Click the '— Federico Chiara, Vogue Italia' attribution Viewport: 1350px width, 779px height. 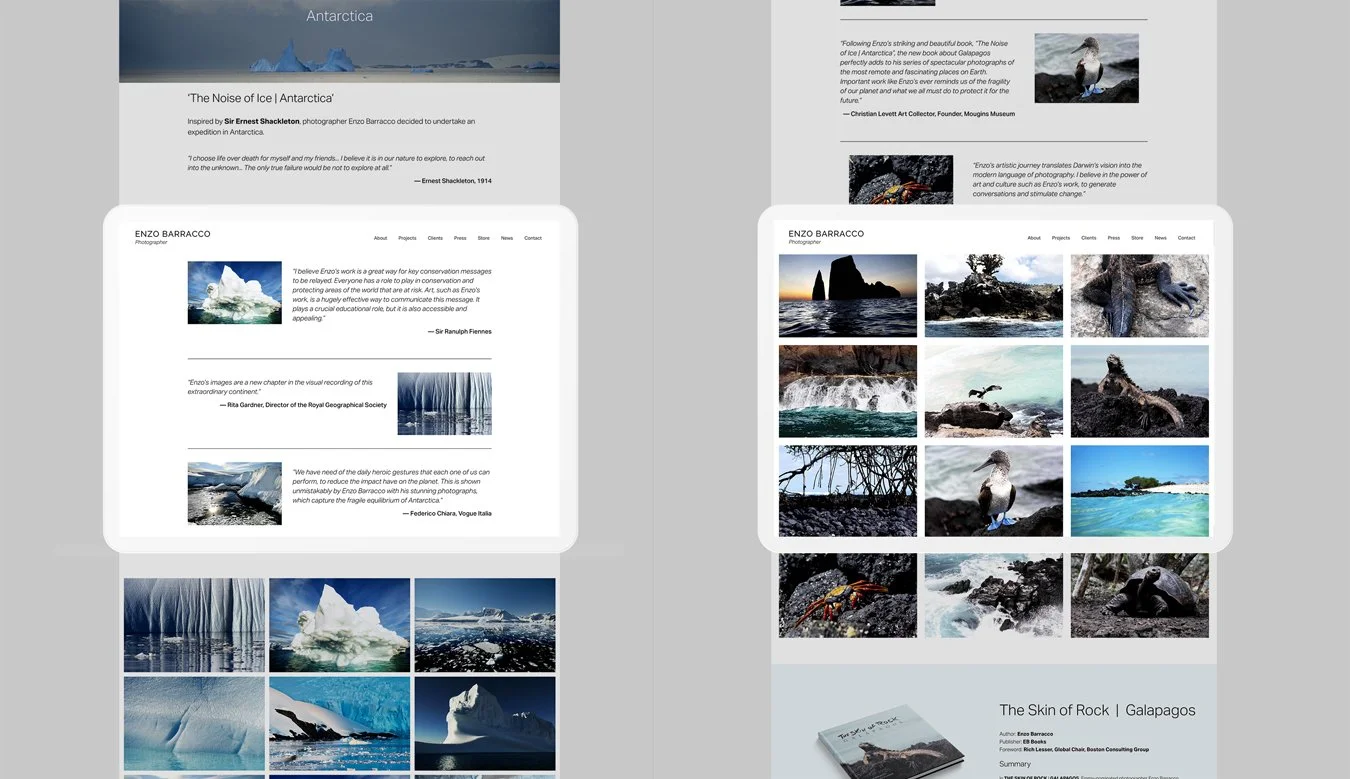click(x=447, y=513)
